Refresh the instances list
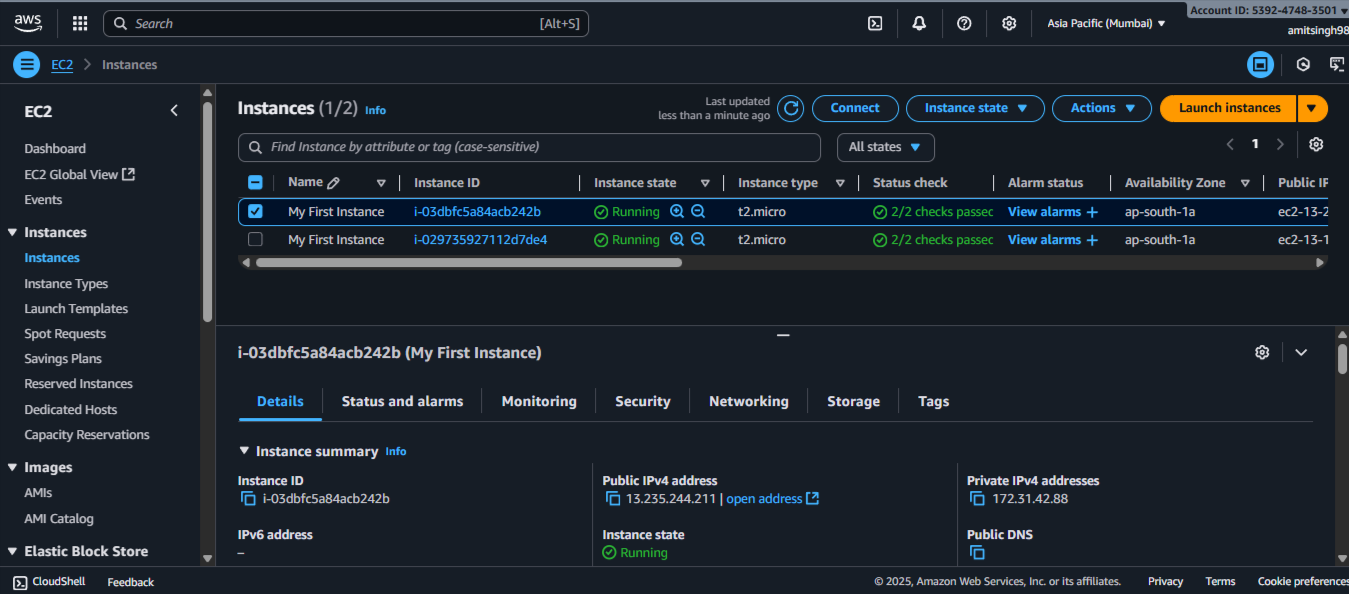1349x594 pixels. (790, 108)
